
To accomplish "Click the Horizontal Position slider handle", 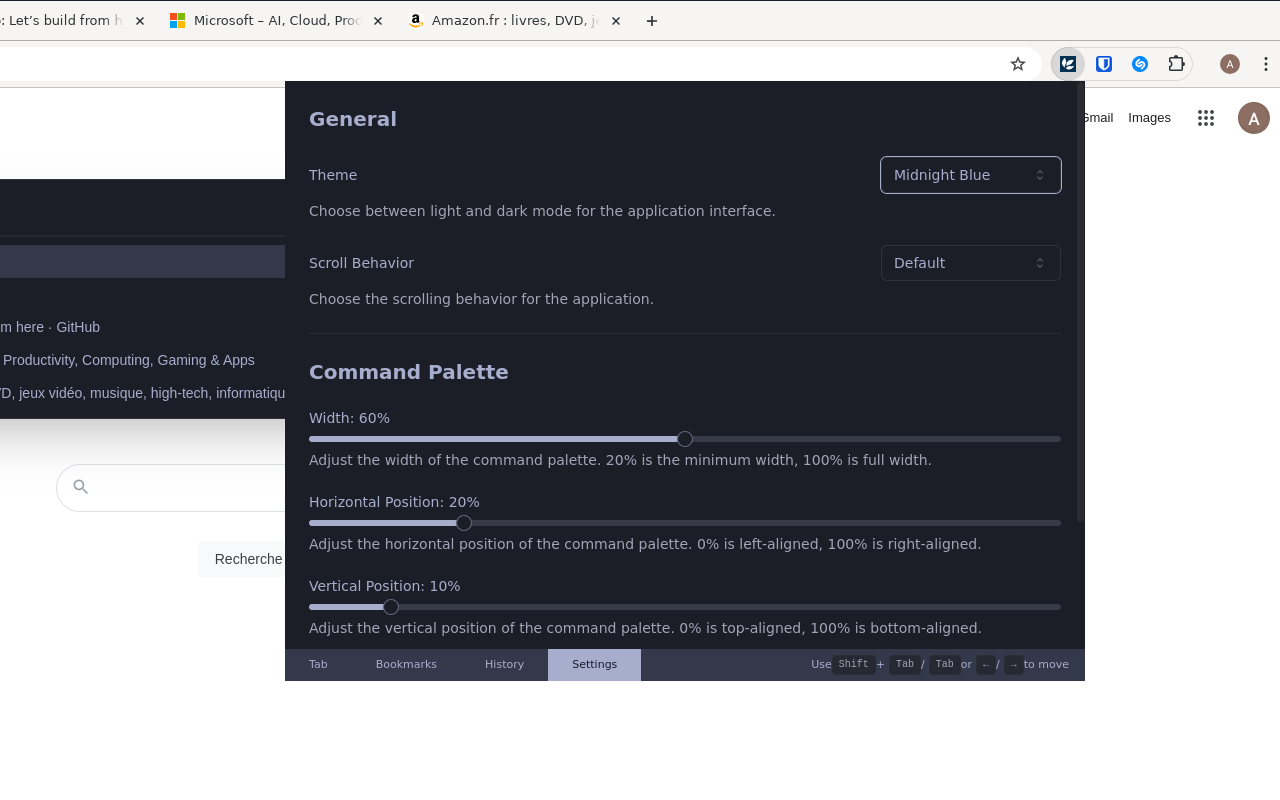I will (464, 523).
